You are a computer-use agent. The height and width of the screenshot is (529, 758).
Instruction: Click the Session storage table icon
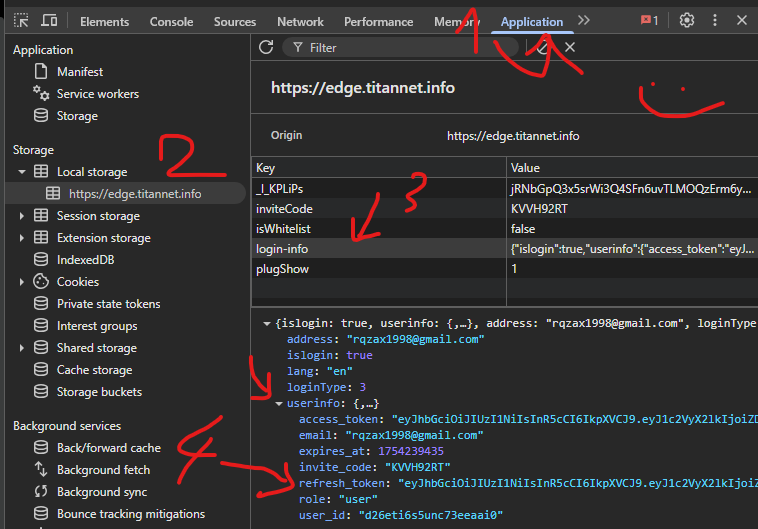click(41, 215)
